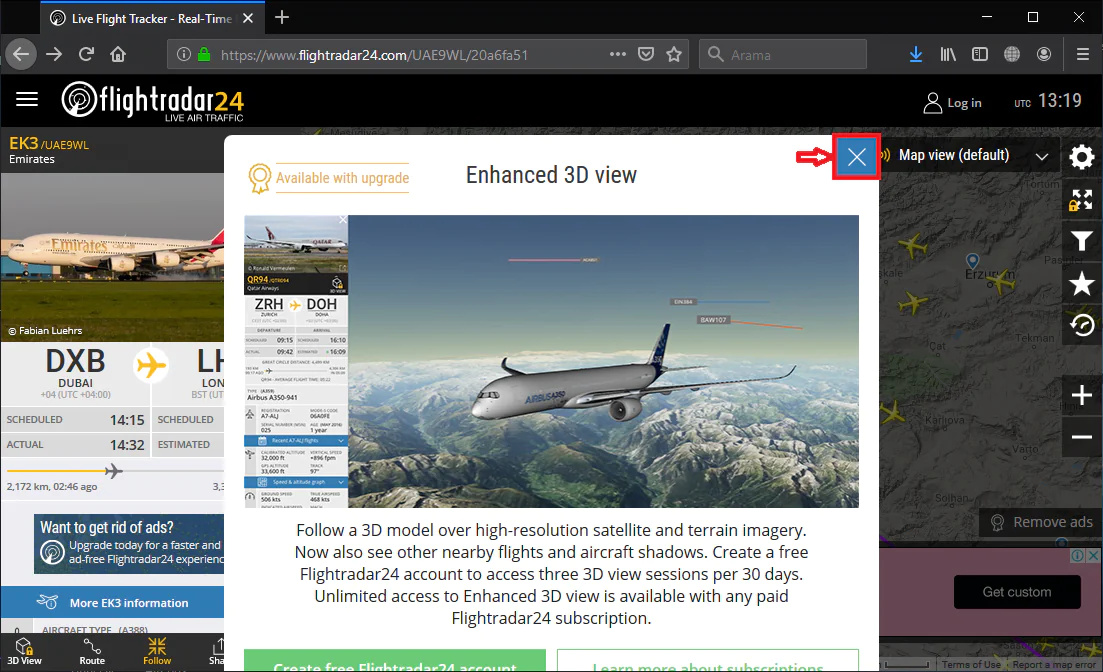This screenshot has width=1103, height=672.
Task: Click the green secure padlock icon
Action: (204, 54)
